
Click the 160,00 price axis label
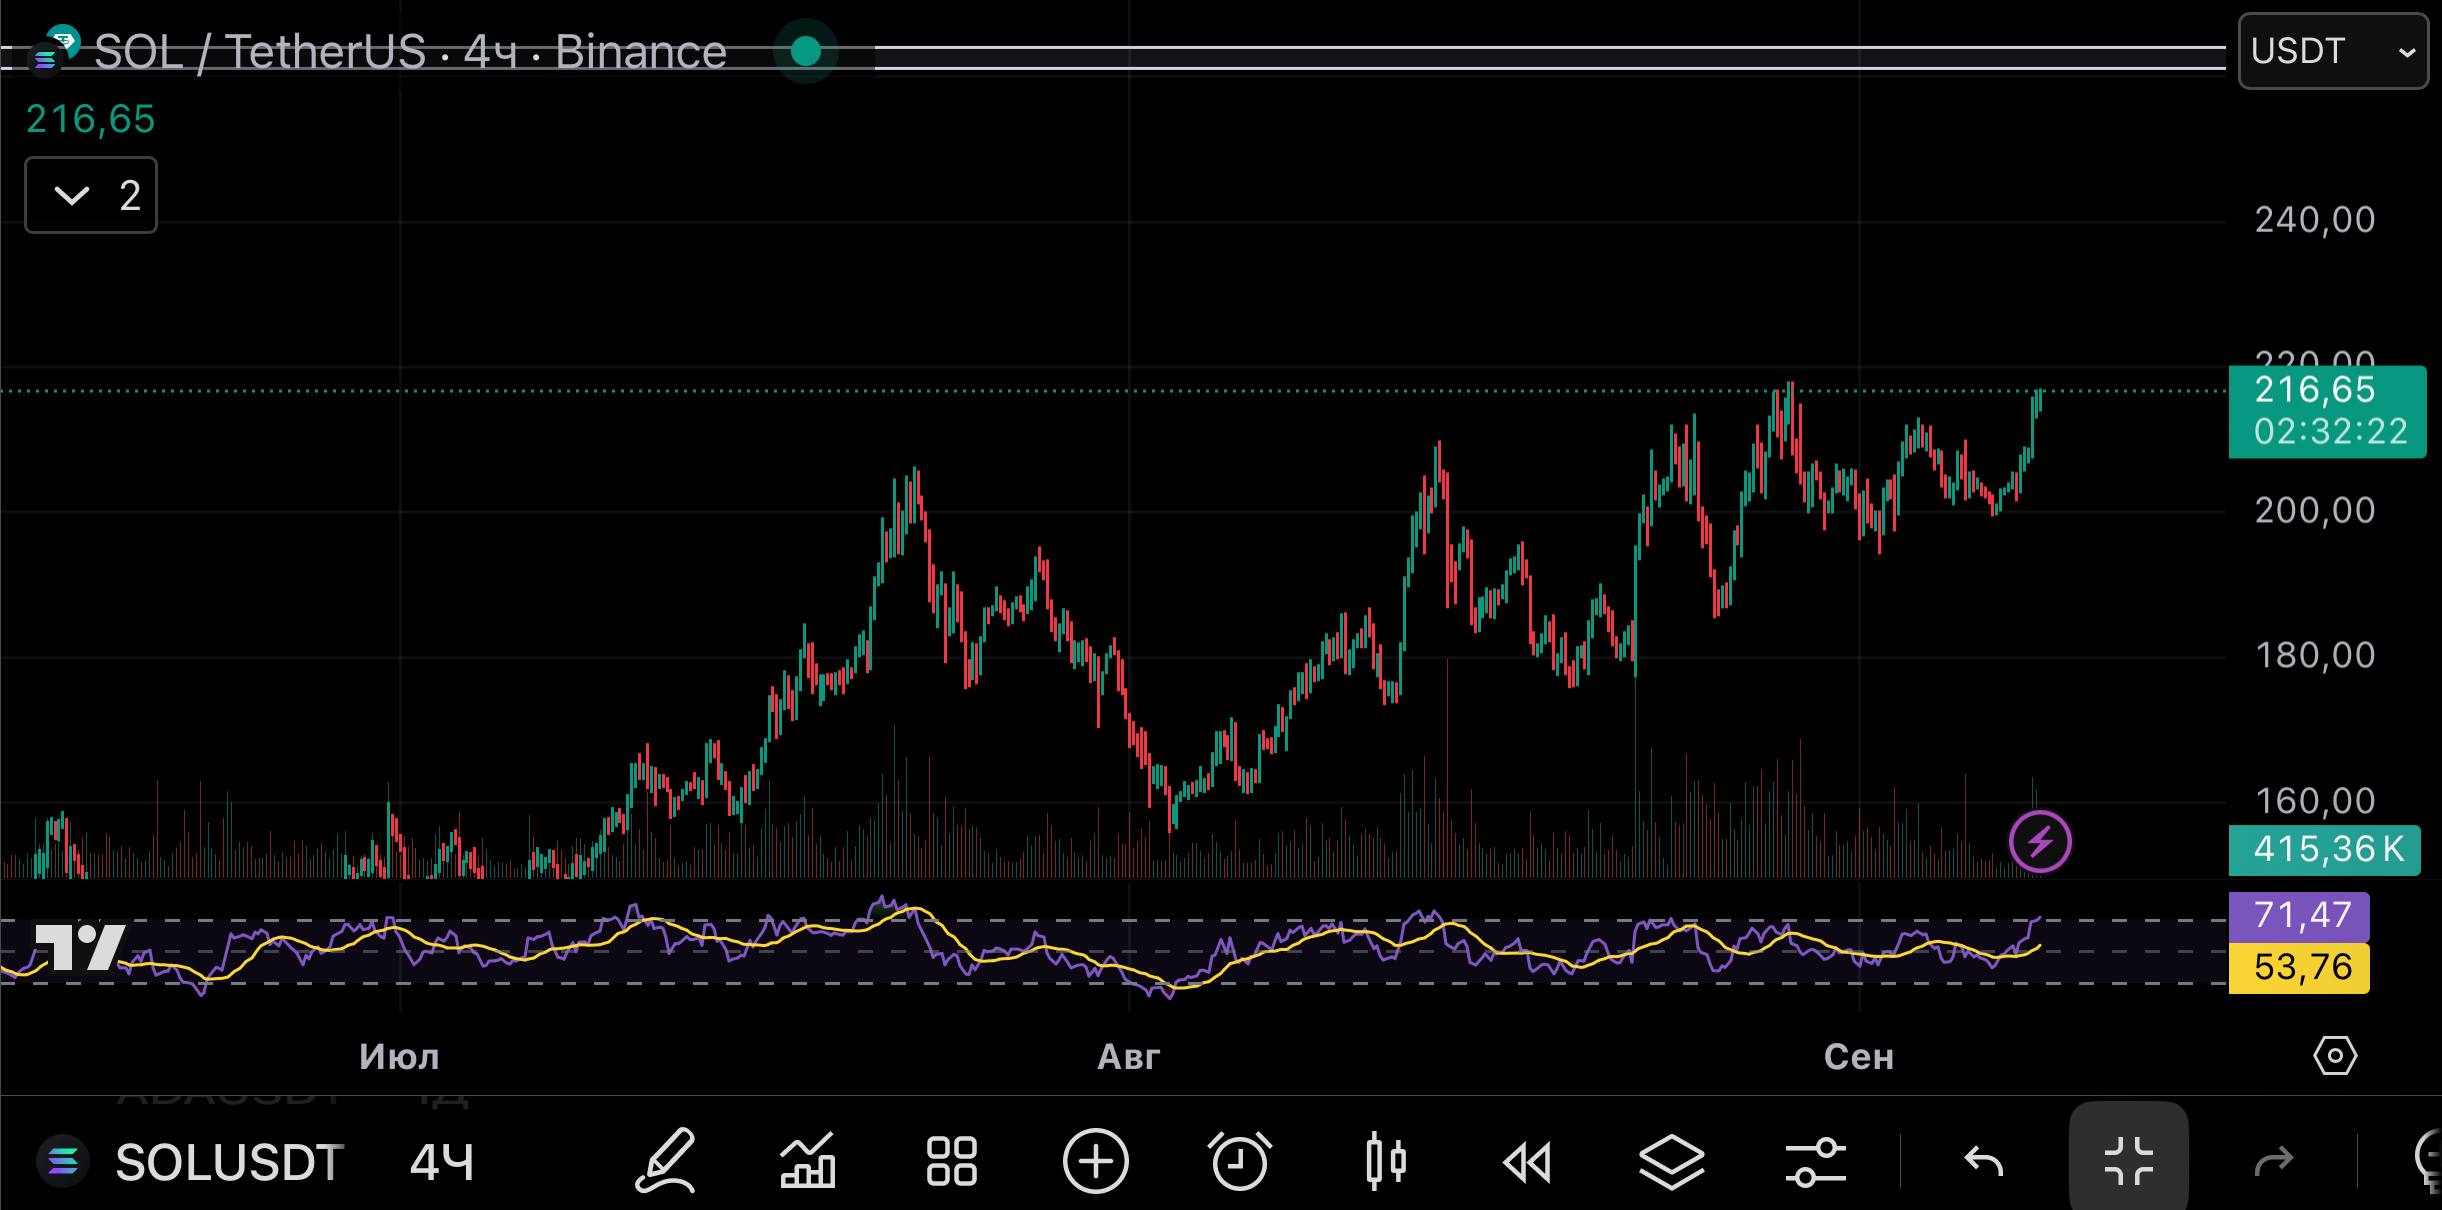2315,801
